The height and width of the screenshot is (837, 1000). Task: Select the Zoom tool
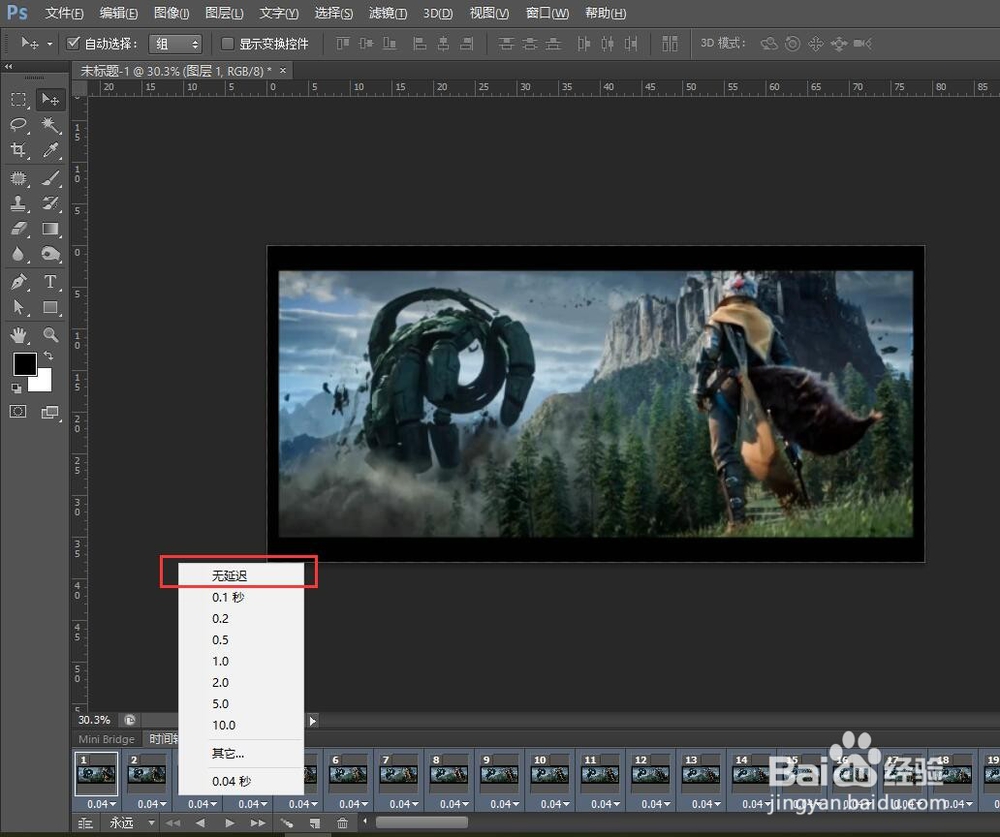pyautogui.click(x=50, y=334)
